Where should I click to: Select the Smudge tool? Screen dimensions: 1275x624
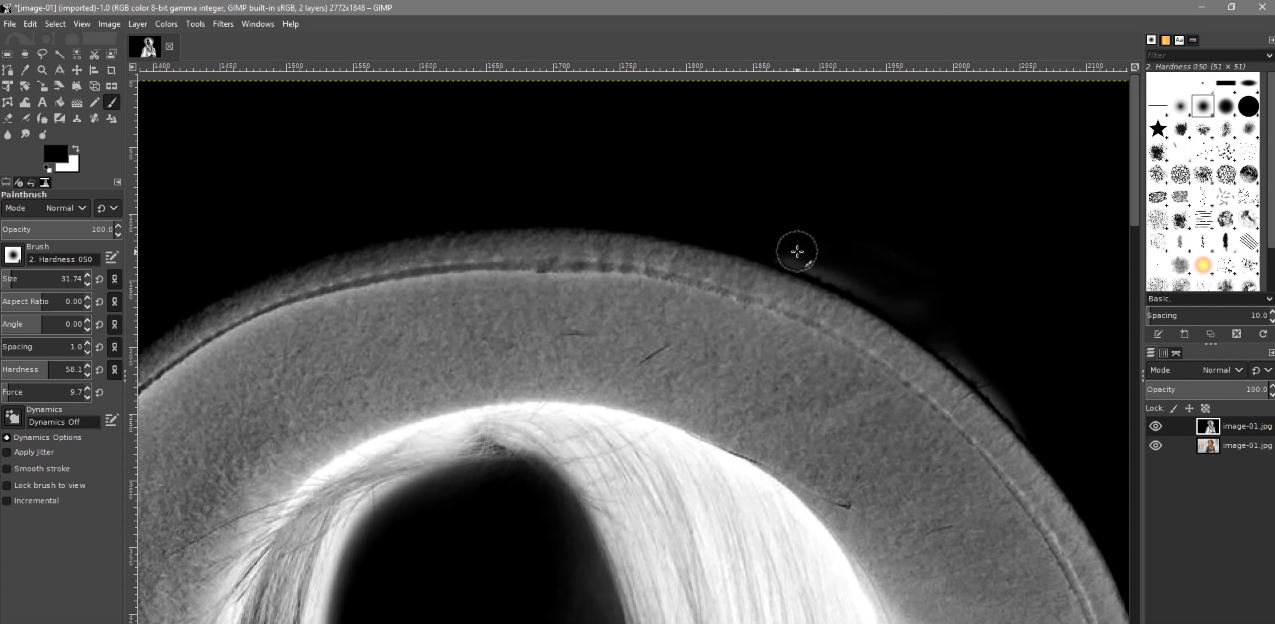click(x=25, y=134)
